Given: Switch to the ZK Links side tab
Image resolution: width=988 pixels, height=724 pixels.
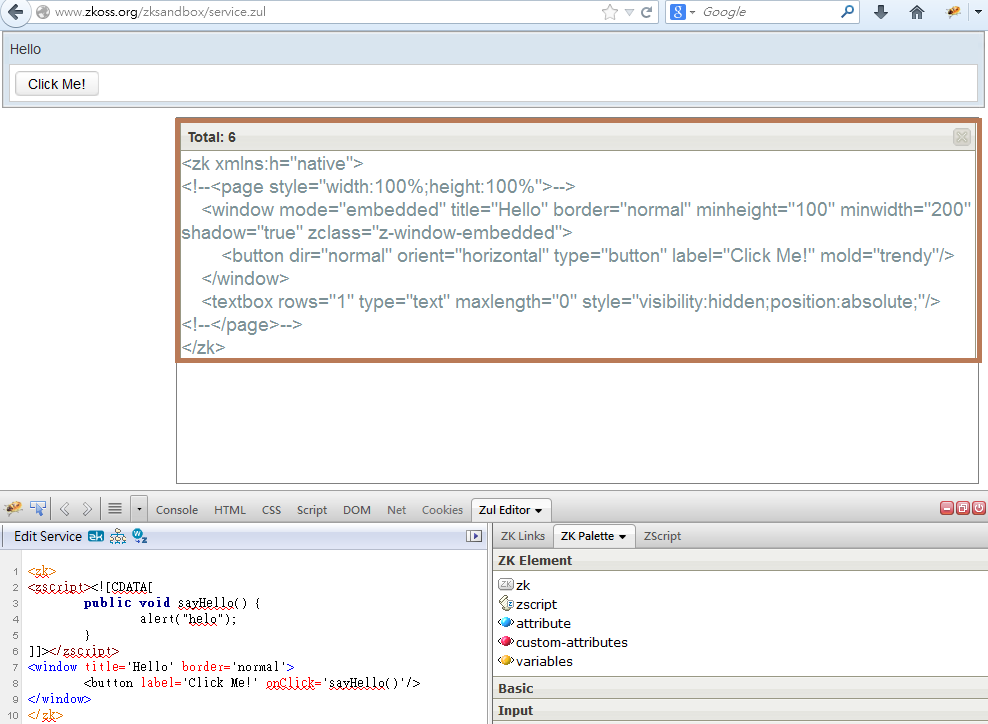Looking at the screenshot, I should coord(522,536).
